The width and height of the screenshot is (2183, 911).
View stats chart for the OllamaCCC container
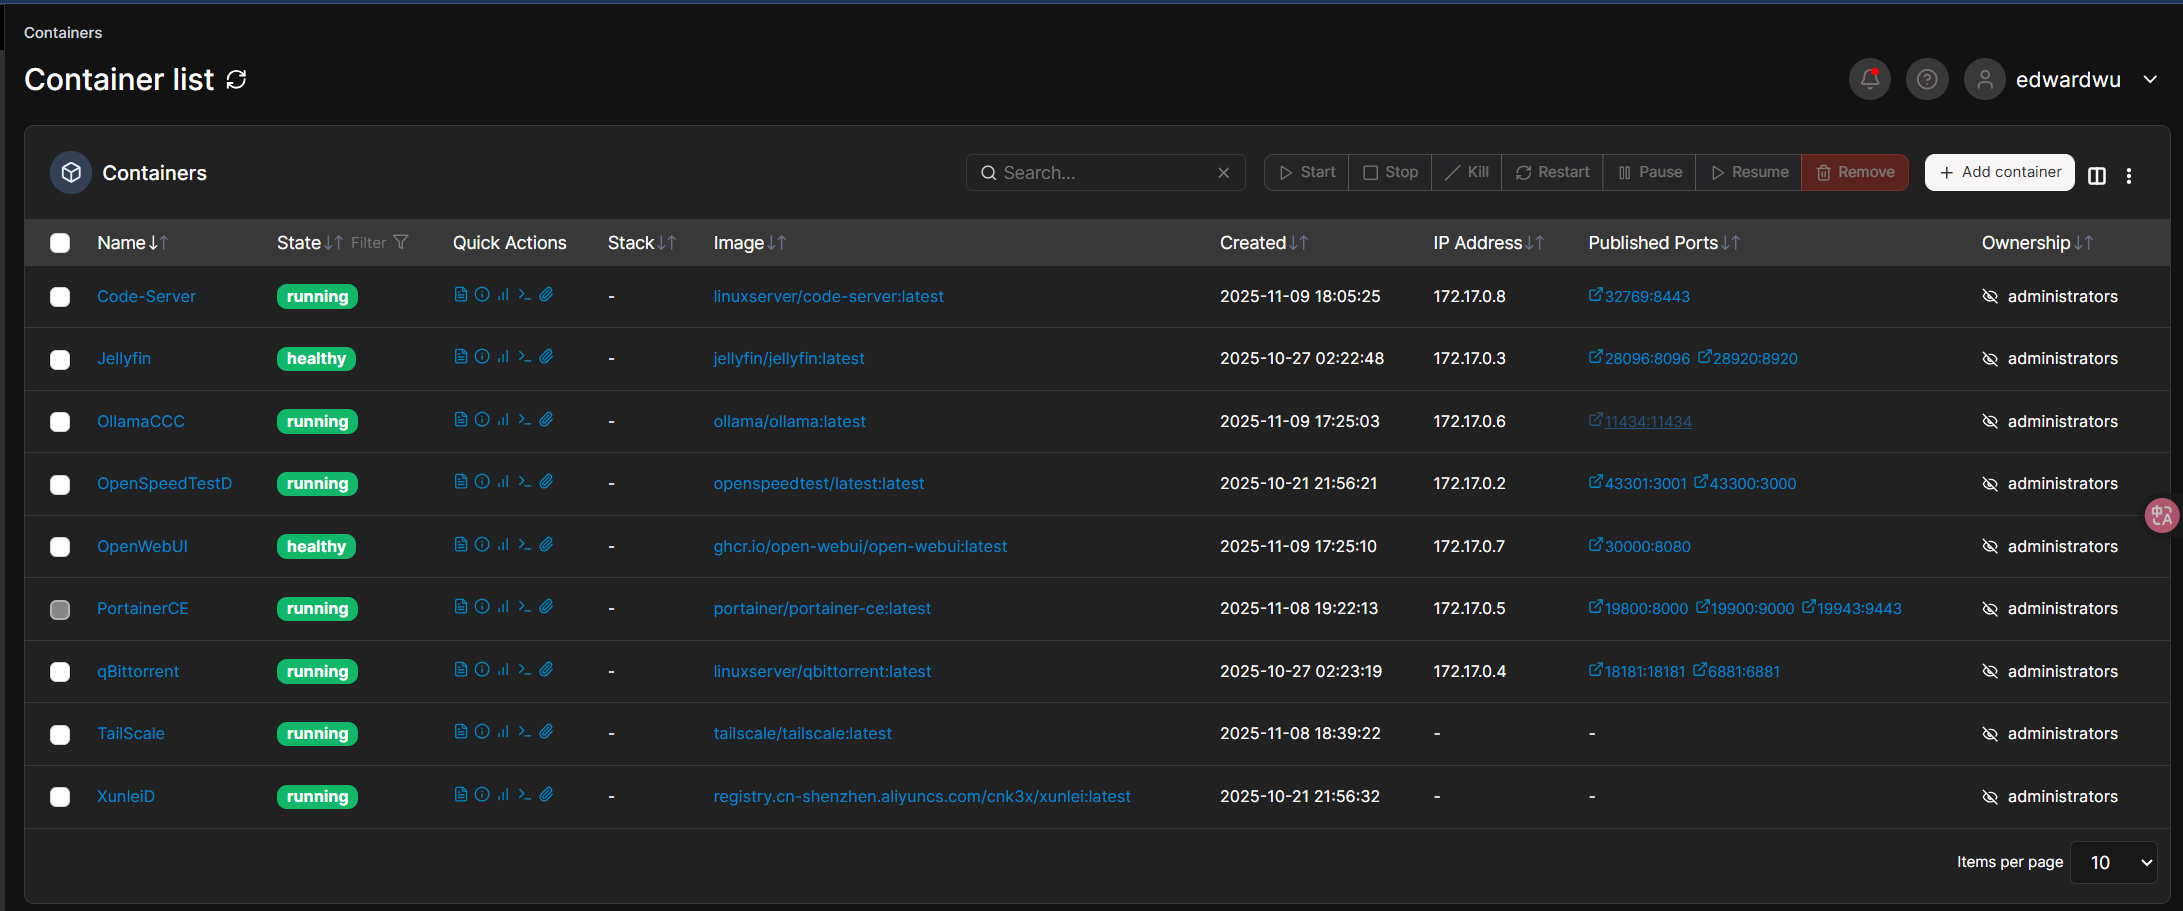click(503, 420)
